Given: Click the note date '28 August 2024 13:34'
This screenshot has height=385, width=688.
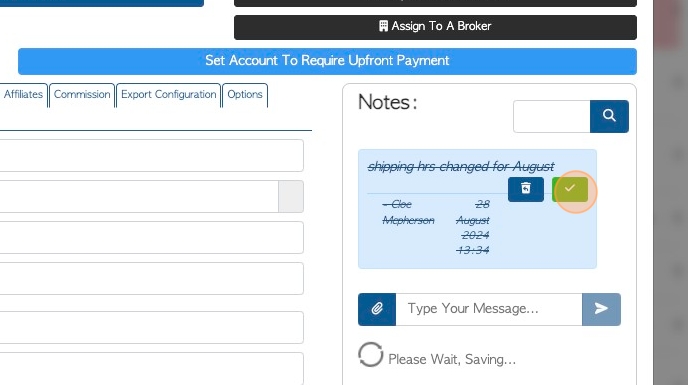Looking at the screenshot, I should point(473,227).
